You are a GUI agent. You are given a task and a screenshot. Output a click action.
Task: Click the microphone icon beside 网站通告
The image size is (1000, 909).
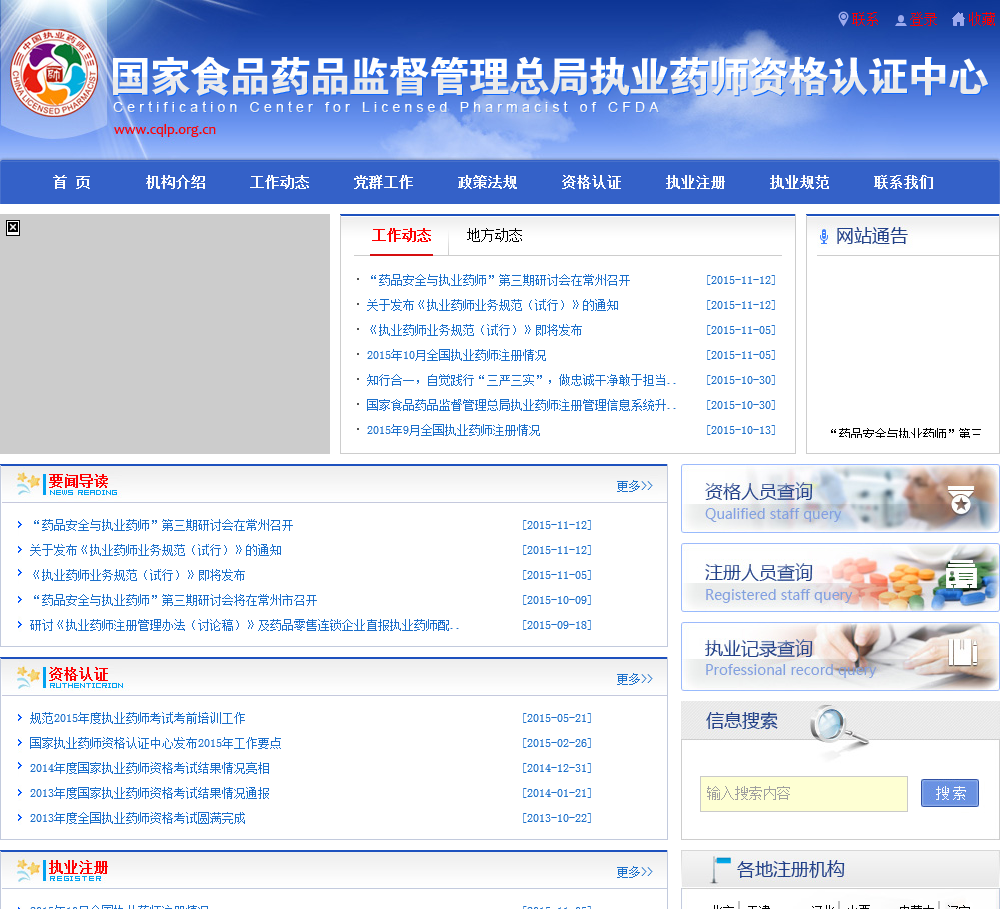tap(823, 237)
